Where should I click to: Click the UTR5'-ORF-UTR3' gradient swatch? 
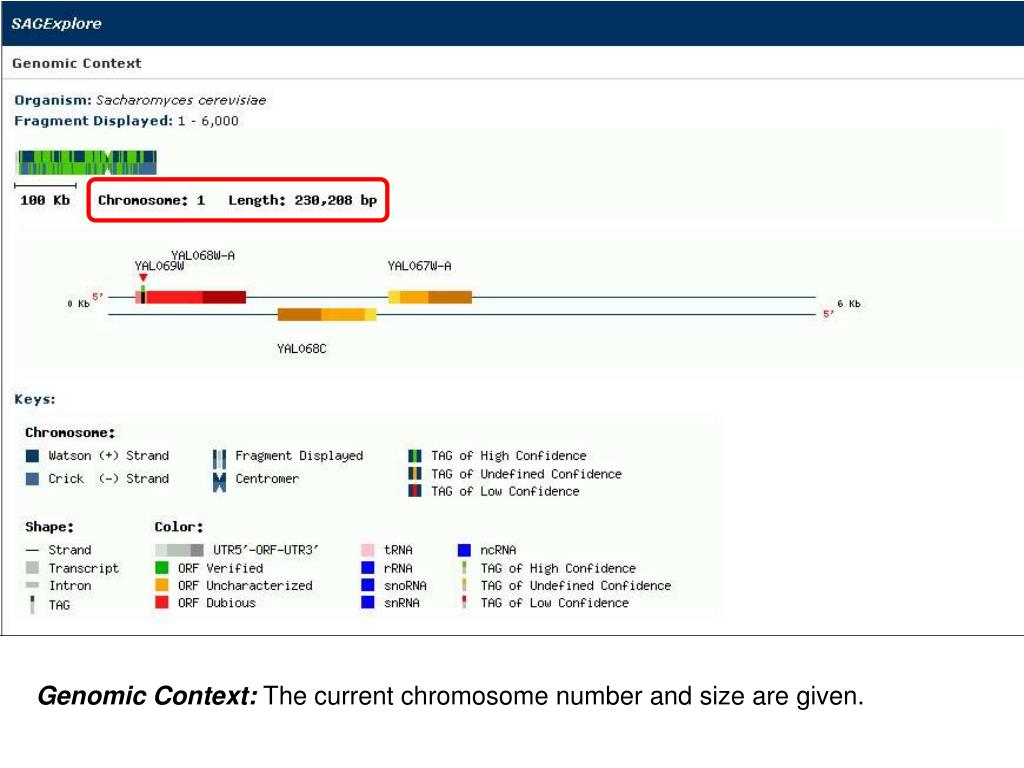tap(179, 550)
